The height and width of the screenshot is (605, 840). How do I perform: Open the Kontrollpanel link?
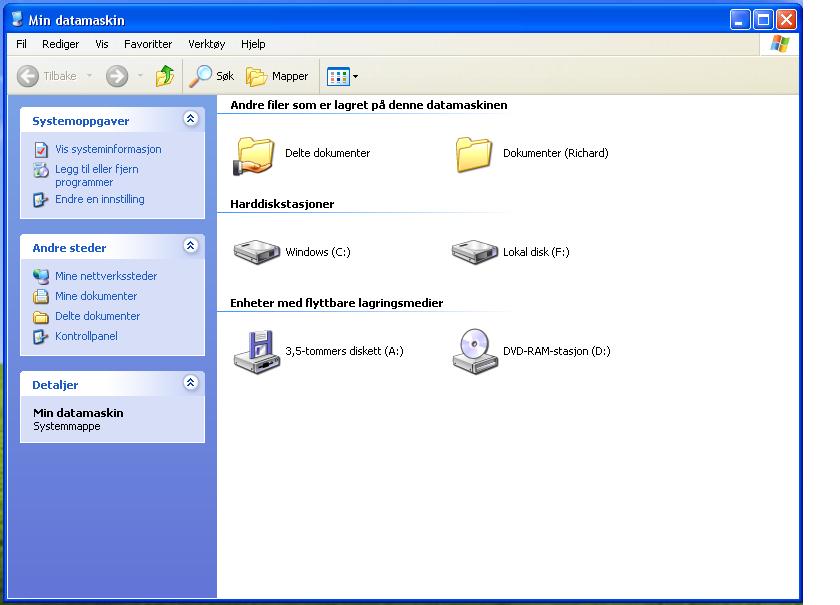click(86, 336)
